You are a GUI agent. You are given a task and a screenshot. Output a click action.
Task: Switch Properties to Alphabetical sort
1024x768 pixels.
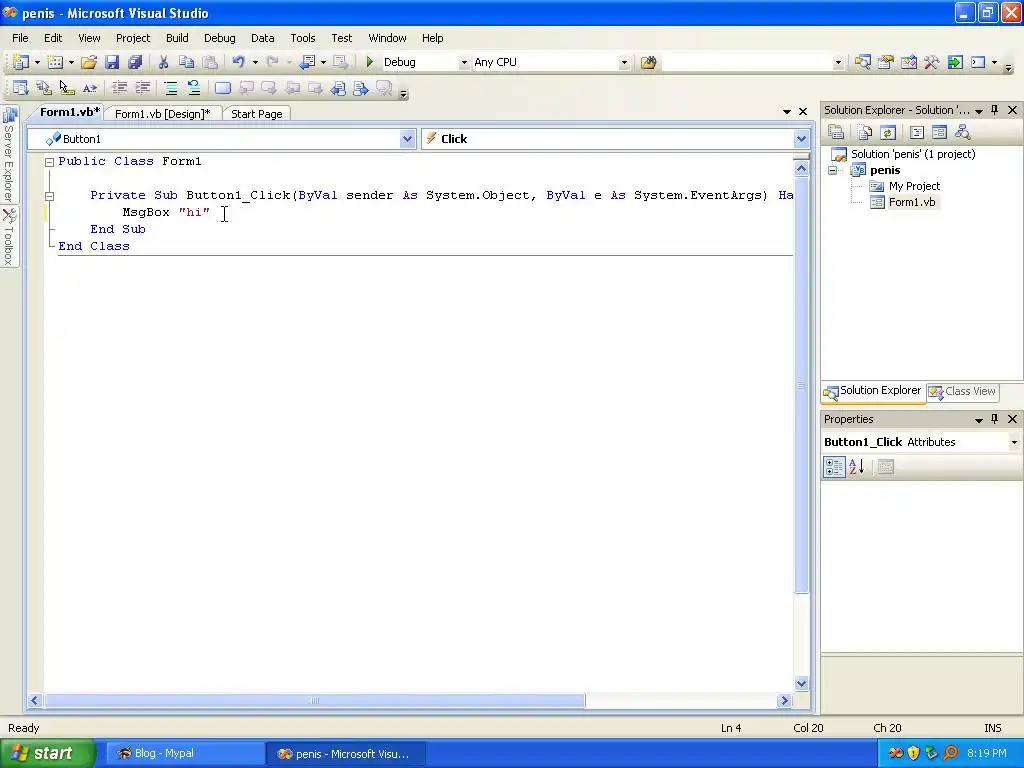(x=857, y=466)
